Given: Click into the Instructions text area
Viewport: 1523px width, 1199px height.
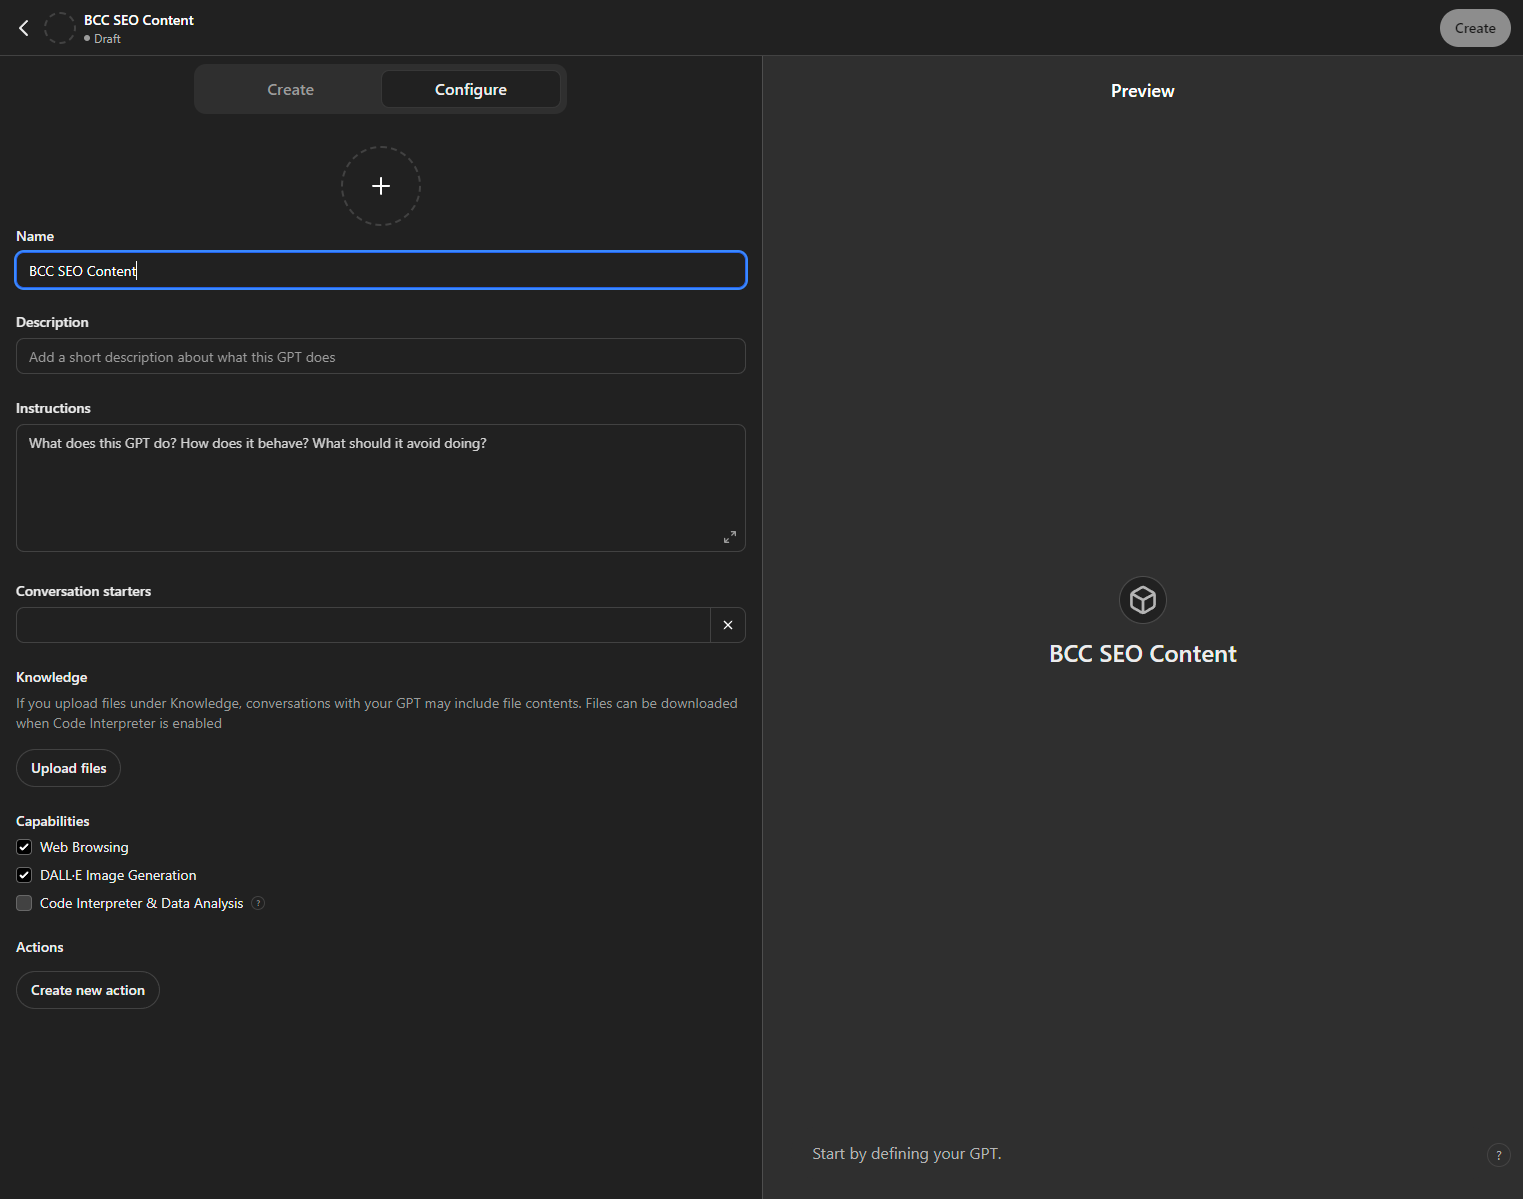Looking at the screenshot, I should pyautogui.click(x=381, y=488).
